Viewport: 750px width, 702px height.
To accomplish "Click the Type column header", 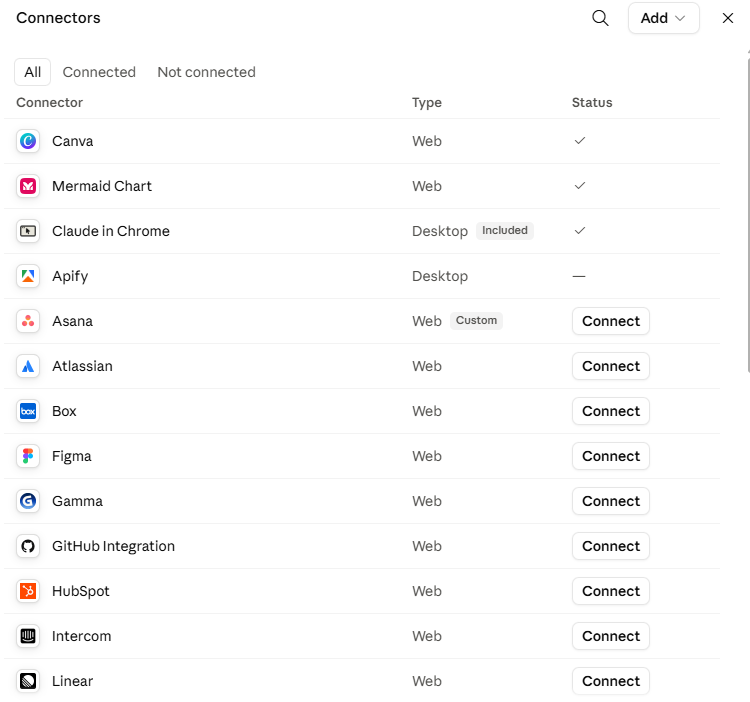I will point(427,102).
